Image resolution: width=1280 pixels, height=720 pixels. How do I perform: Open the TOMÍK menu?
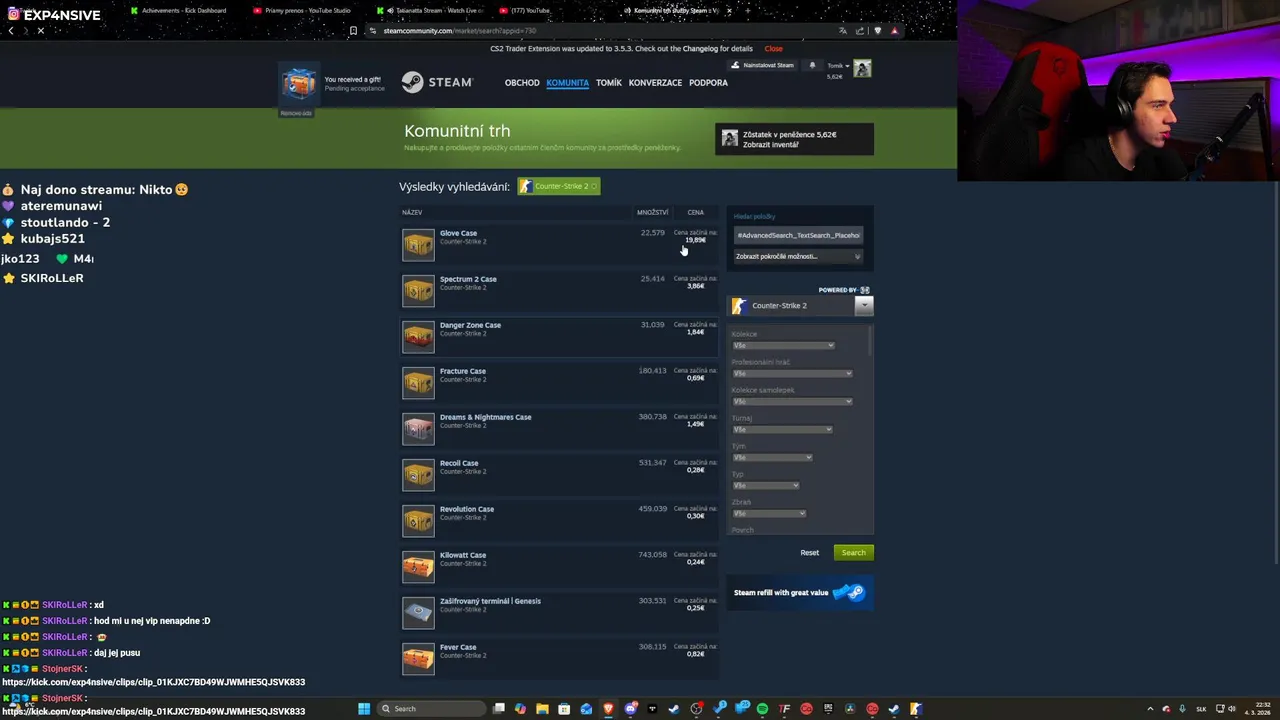coord(609,83)
